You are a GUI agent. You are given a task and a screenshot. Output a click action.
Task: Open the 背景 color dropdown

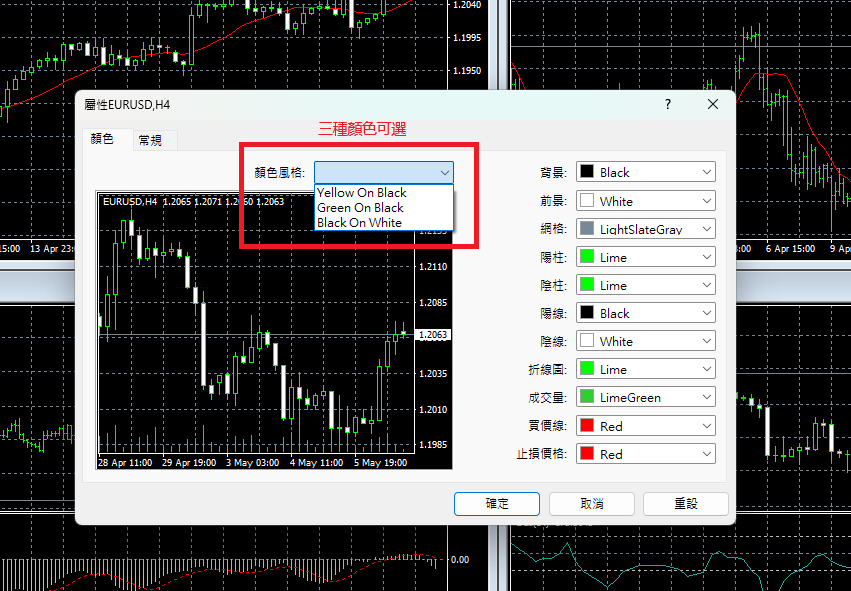(x=646, y=172)
